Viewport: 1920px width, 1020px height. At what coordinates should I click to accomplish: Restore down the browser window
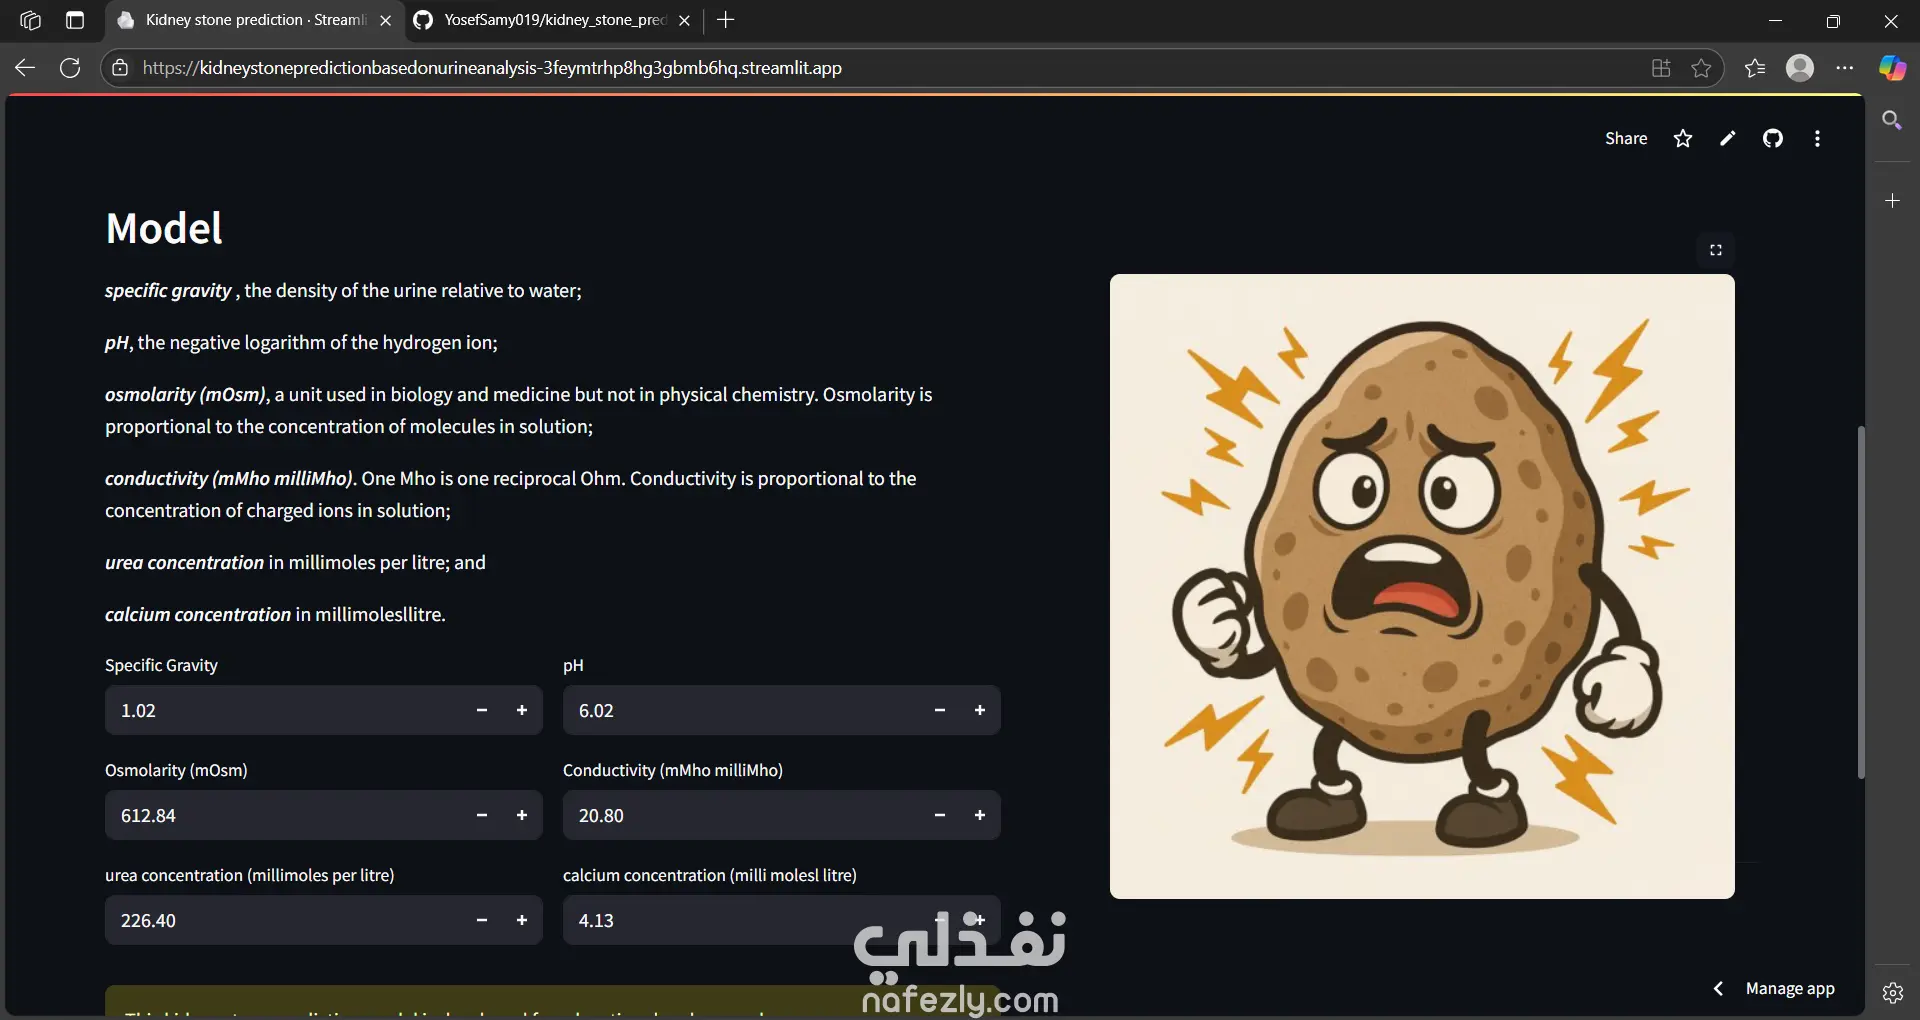click(x=1833, y=20)
